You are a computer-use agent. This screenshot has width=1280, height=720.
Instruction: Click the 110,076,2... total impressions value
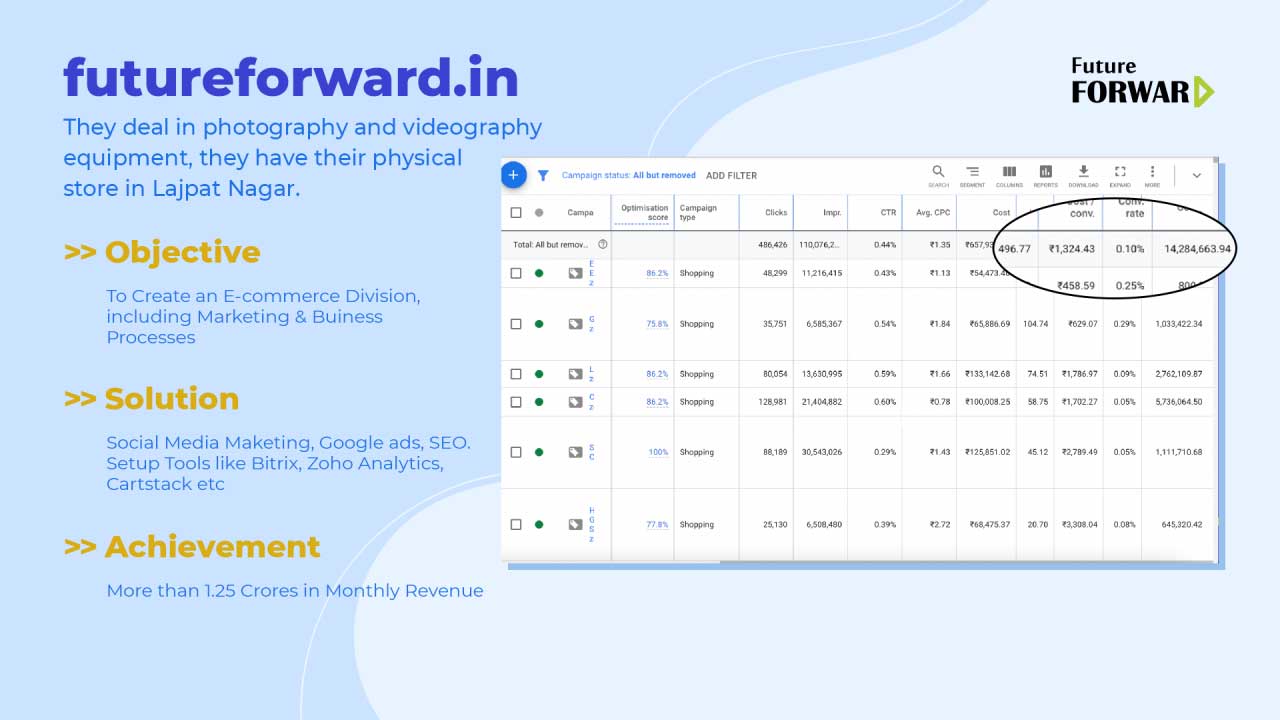821,244
